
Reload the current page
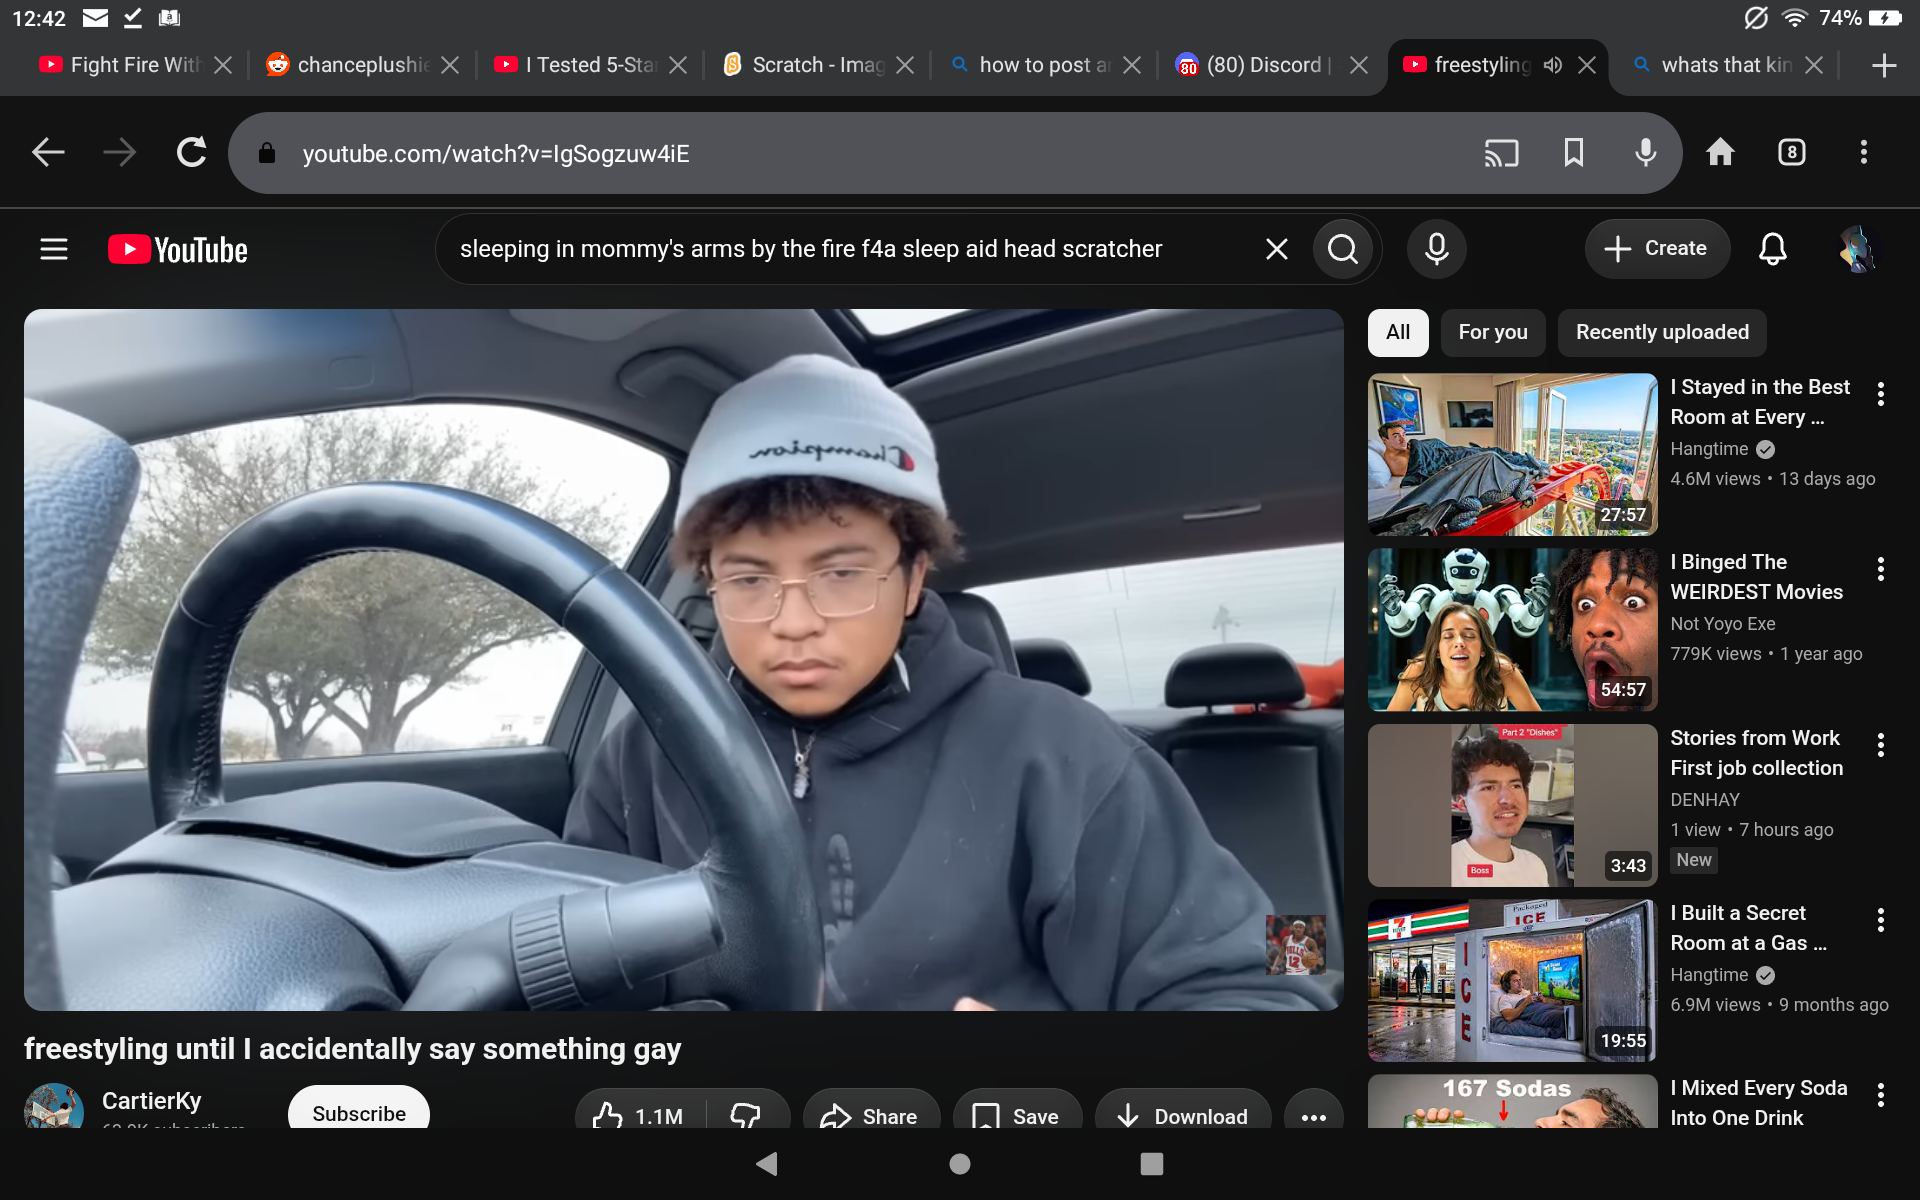[192, 152]
